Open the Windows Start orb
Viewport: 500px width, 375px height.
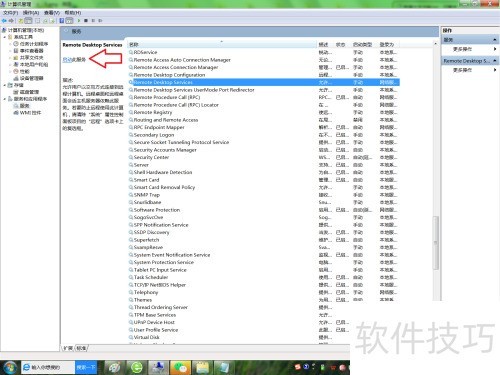pyautogui.click(x=10, y=367)
